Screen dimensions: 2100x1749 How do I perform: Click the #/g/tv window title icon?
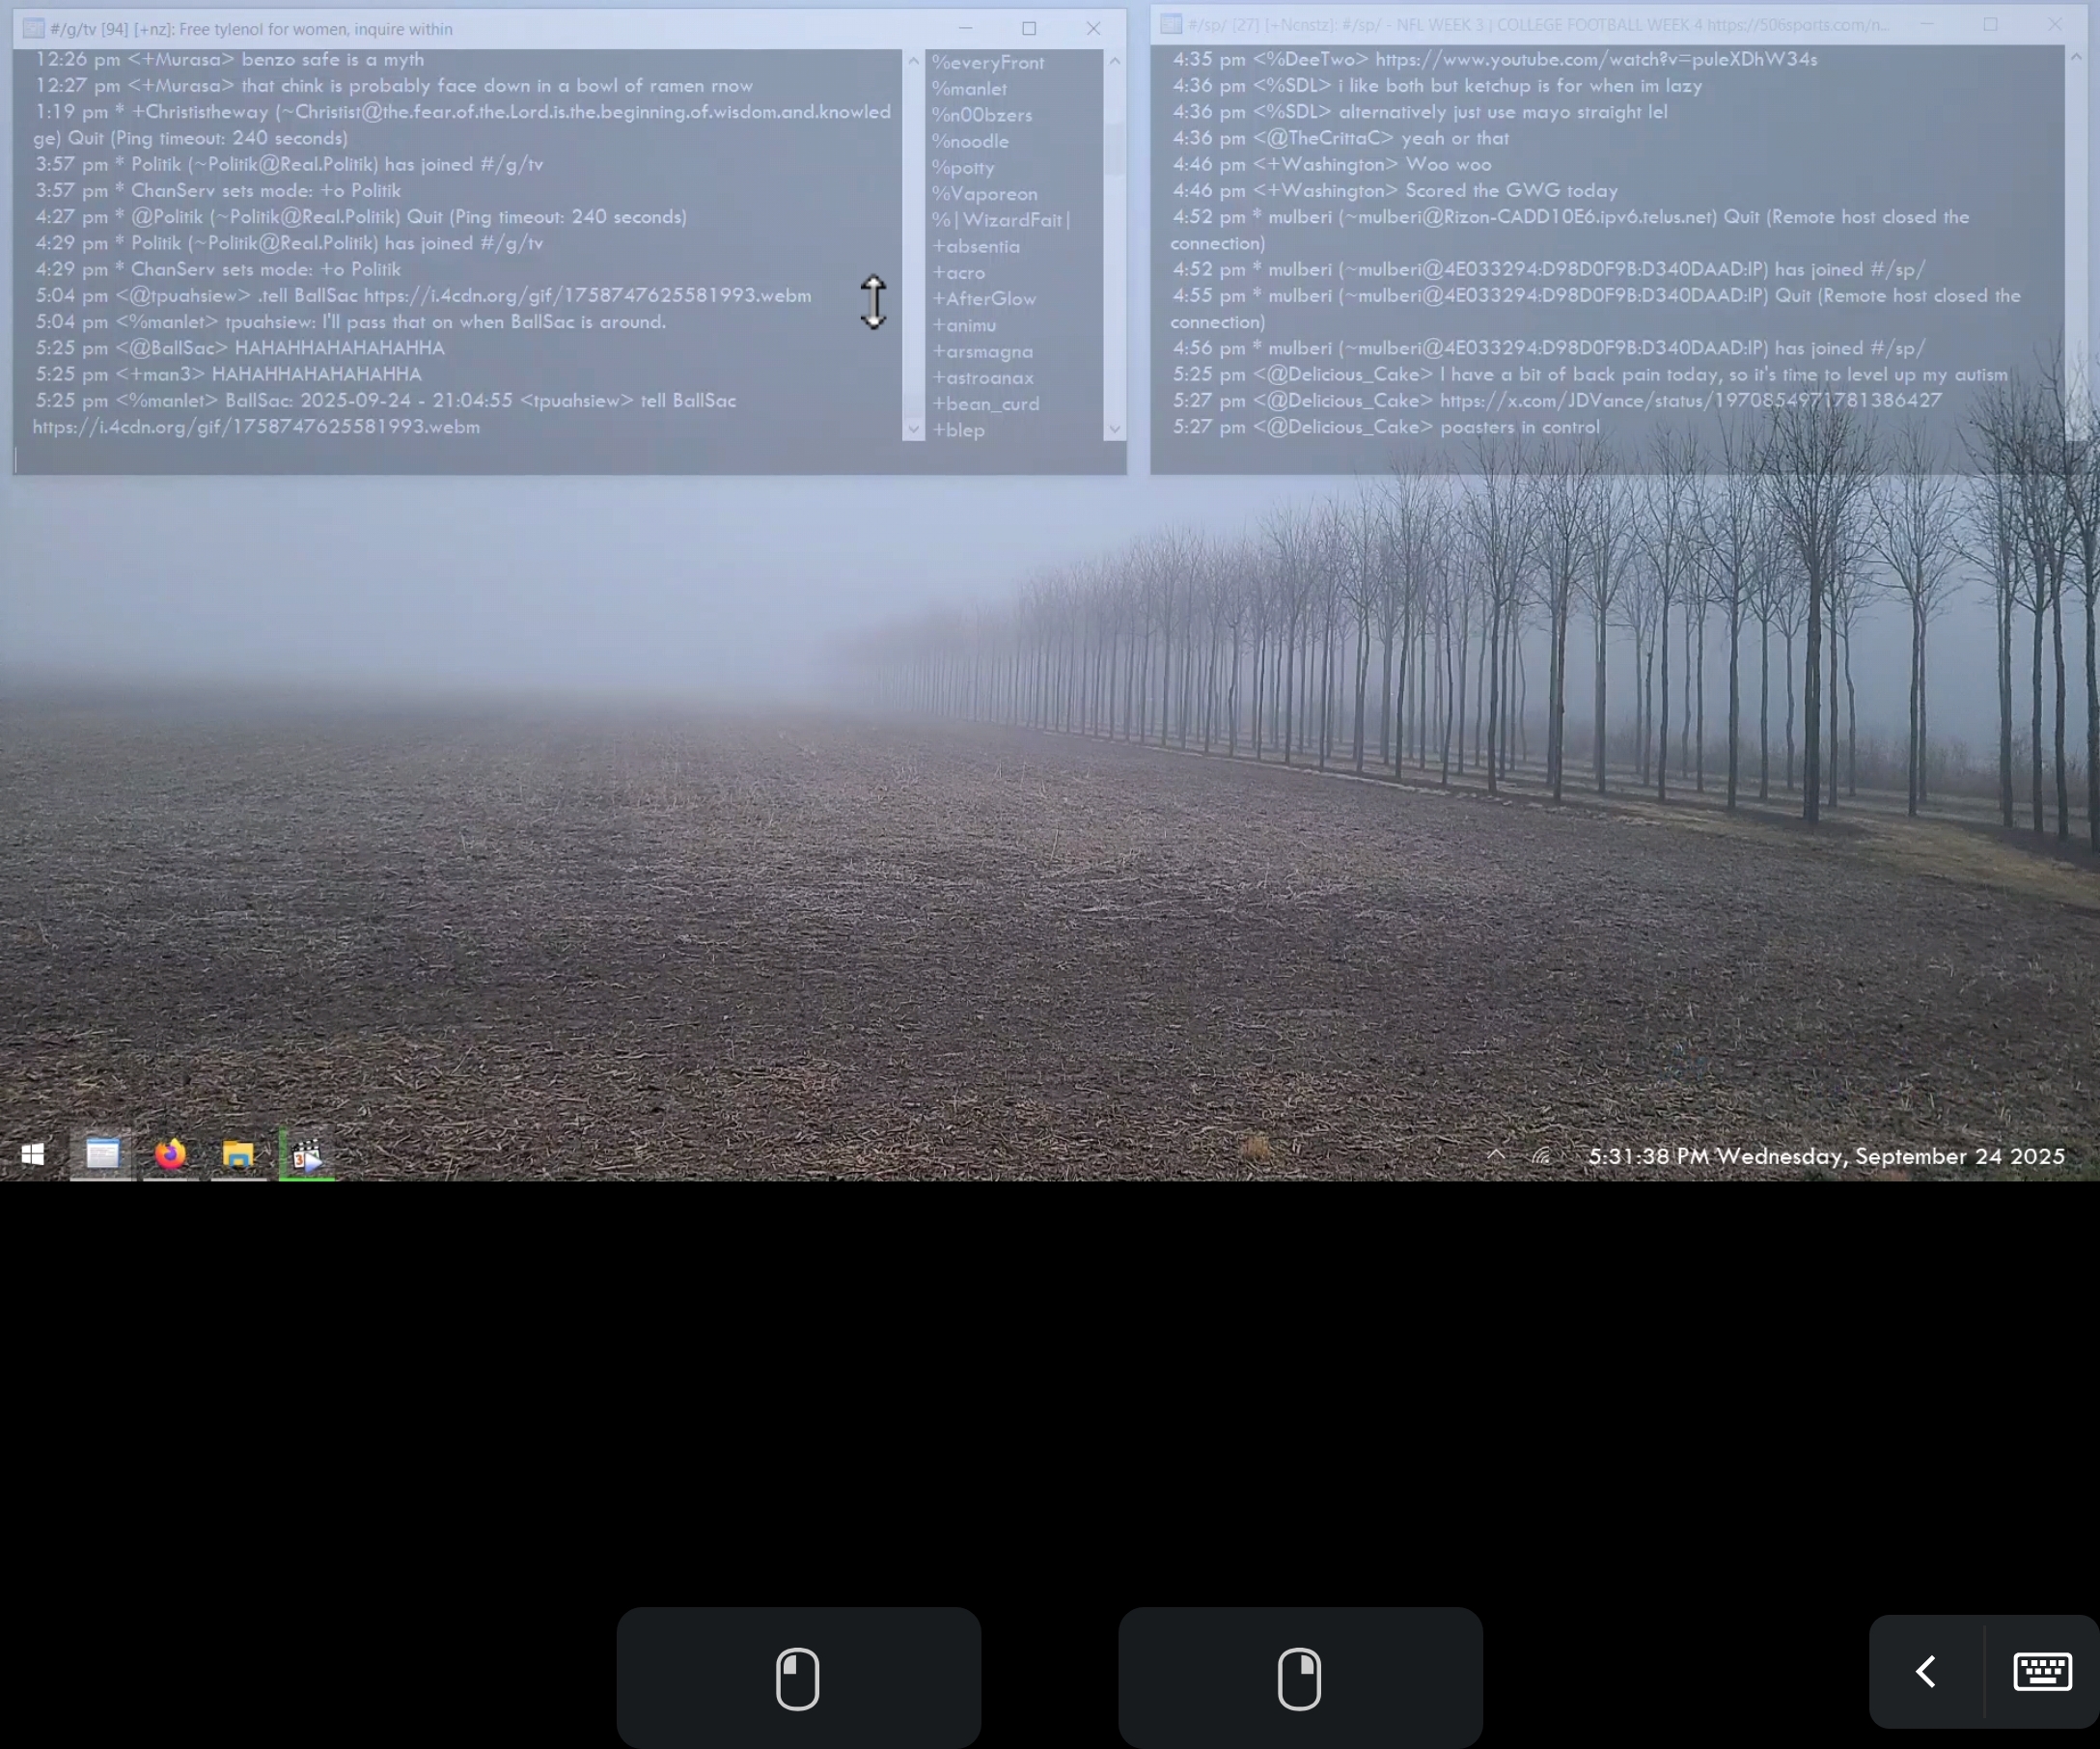[x=33, y=29]
